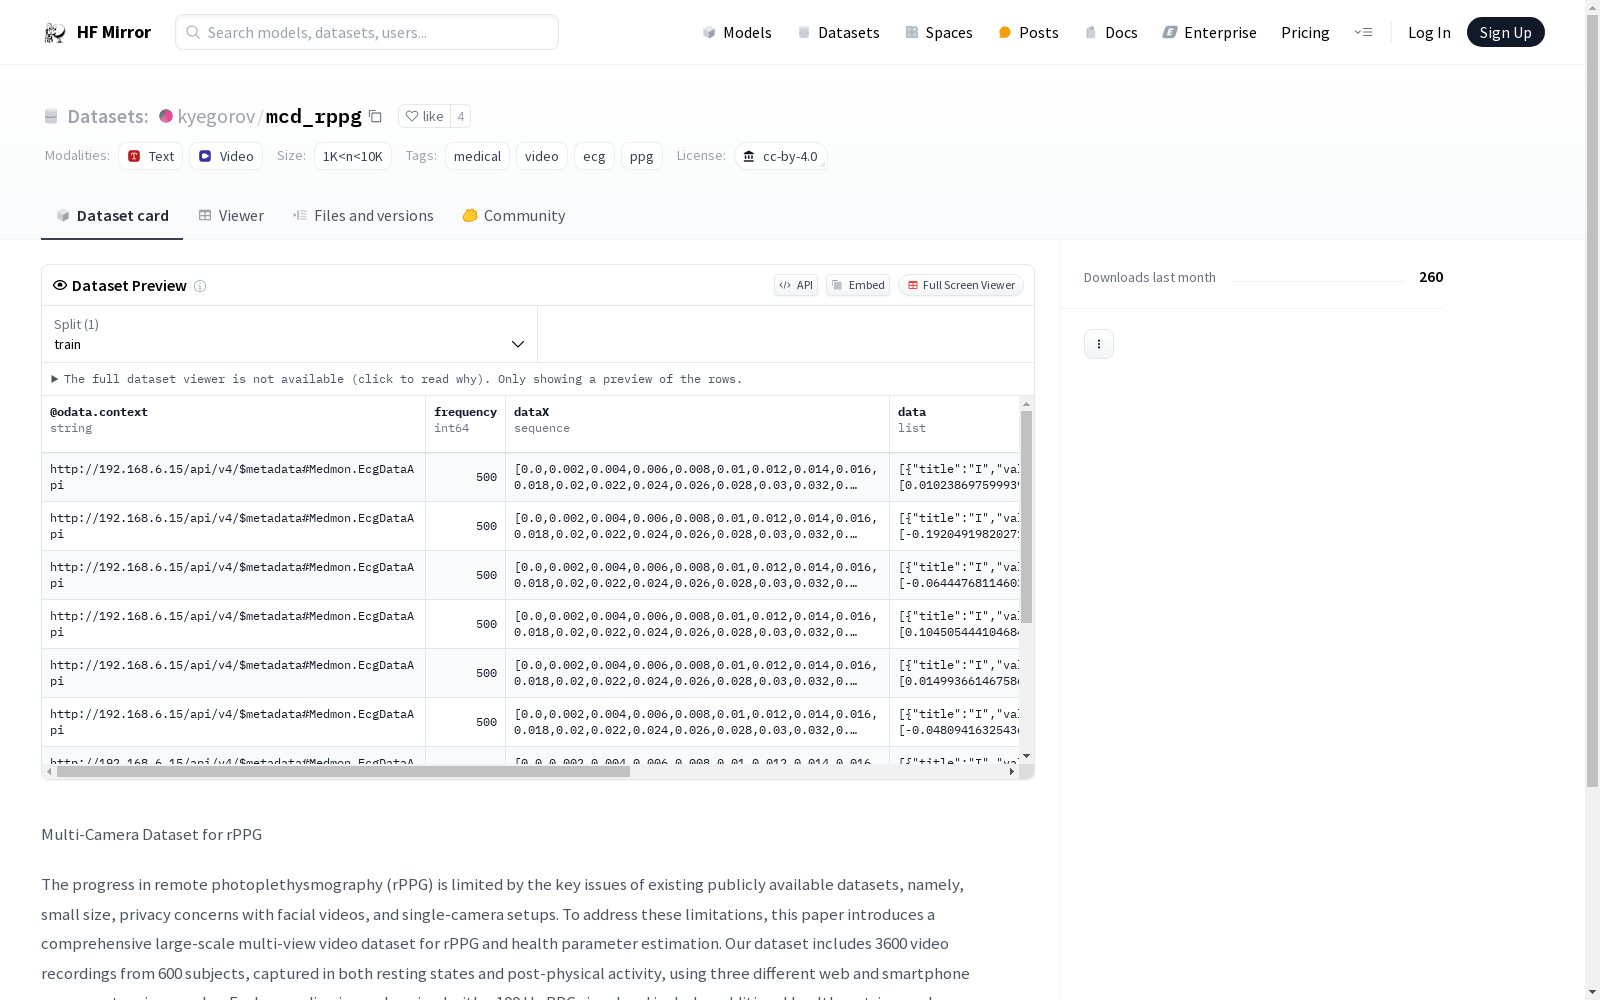
Task: Click the heart like button
Action: click(424, 116)
